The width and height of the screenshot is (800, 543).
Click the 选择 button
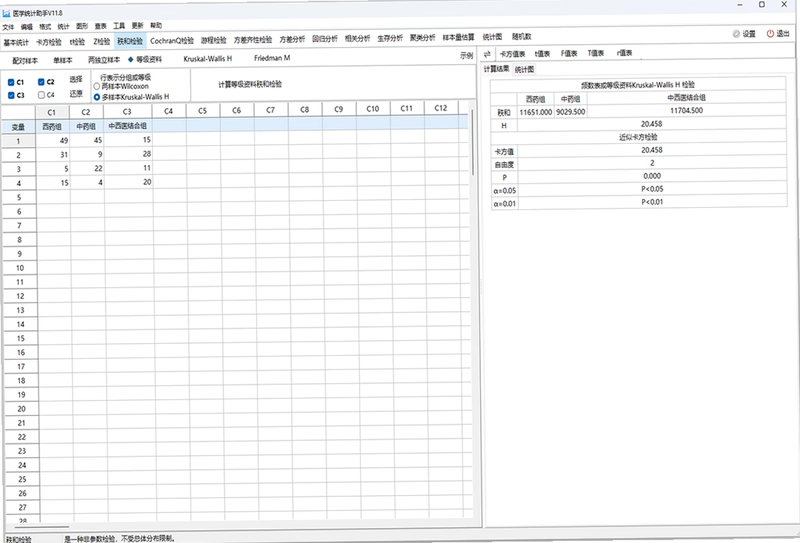(x=76, y=79)
